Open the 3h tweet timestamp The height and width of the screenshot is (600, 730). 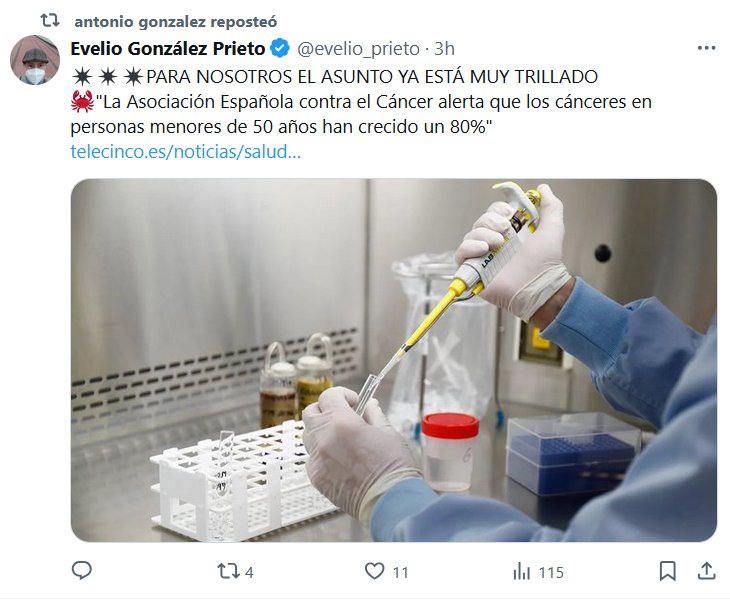(x=444, y=48)
